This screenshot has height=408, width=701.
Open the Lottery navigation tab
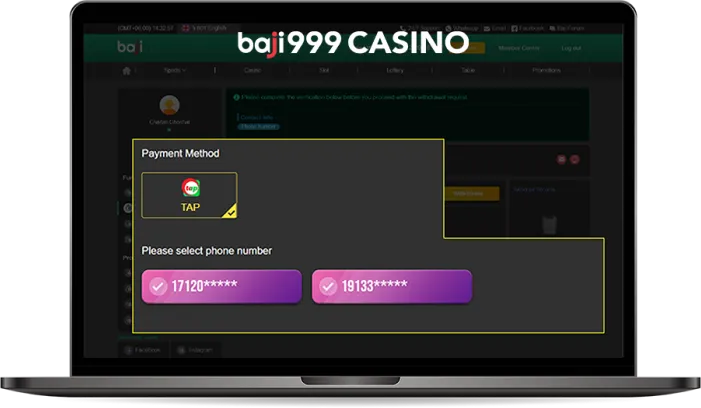pyautogui.click(x=395, y=71)
